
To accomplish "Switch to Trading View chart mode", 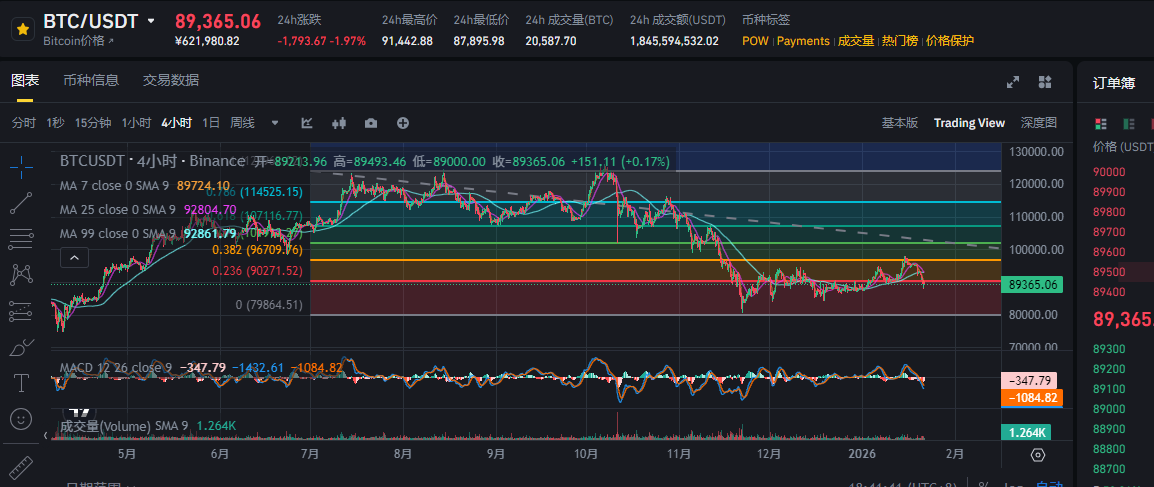I will [x=969, y=123].
